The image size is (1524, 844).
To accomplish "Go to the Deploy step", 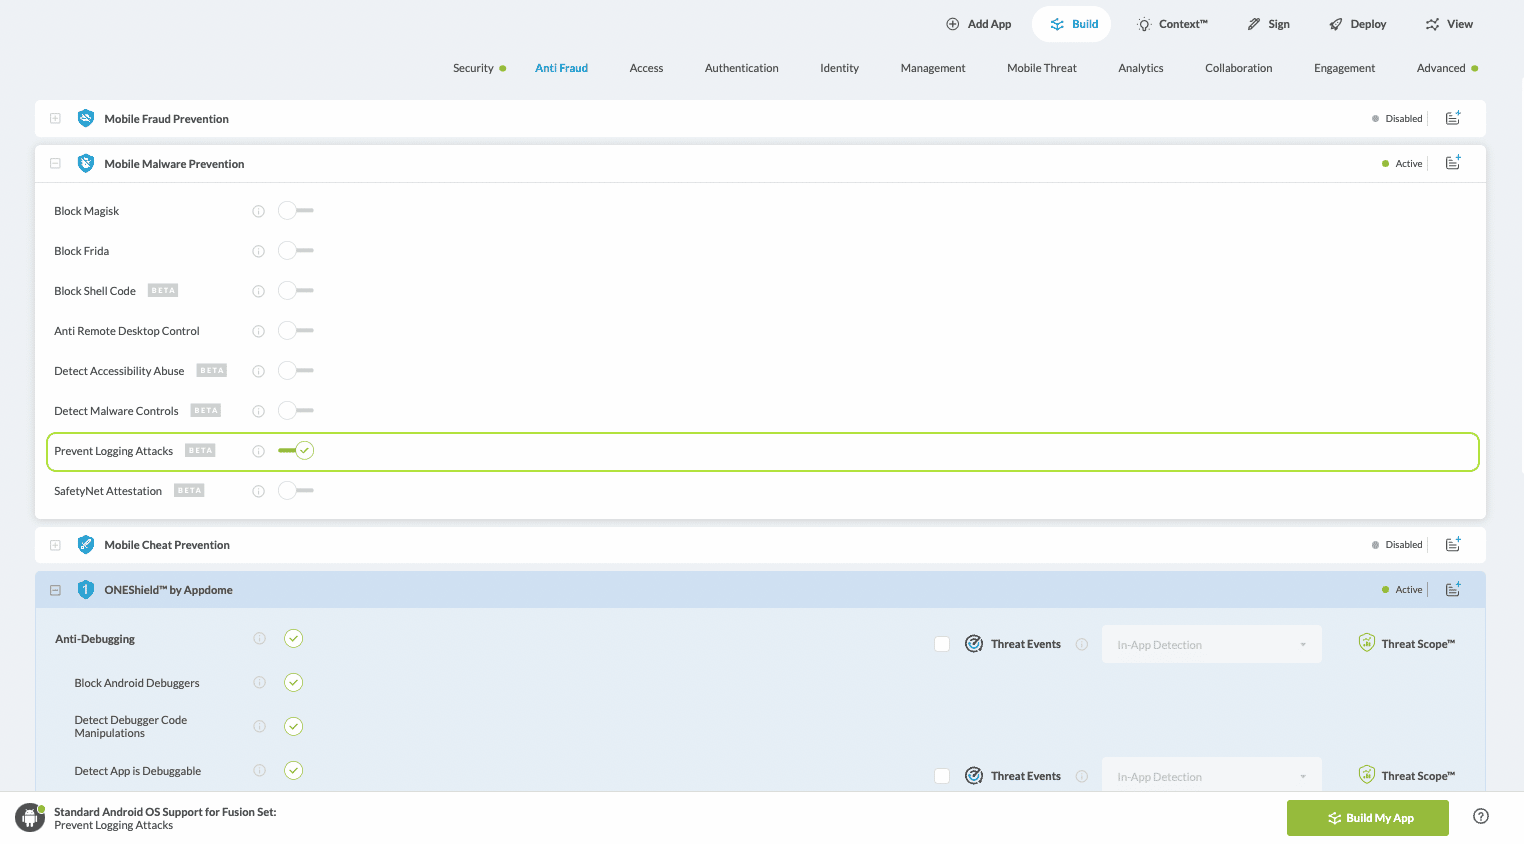I will click(1357, 24).
